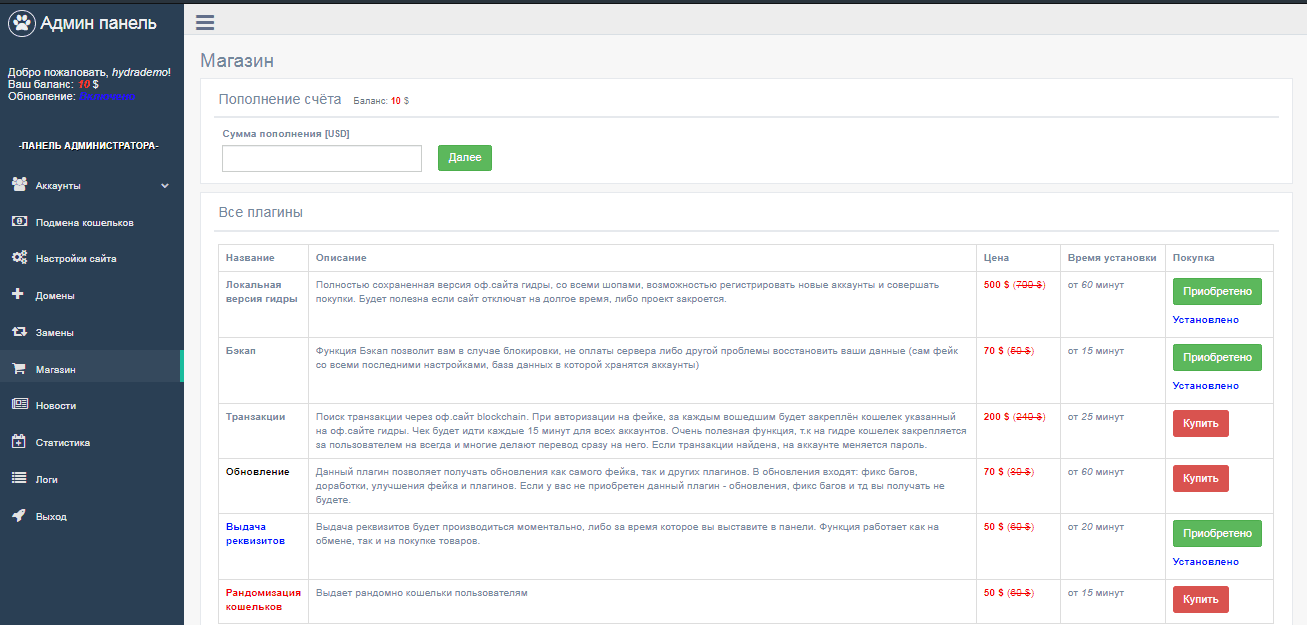
Task: Click the users icon beside Аккаунты
Action: click(19, 185)
